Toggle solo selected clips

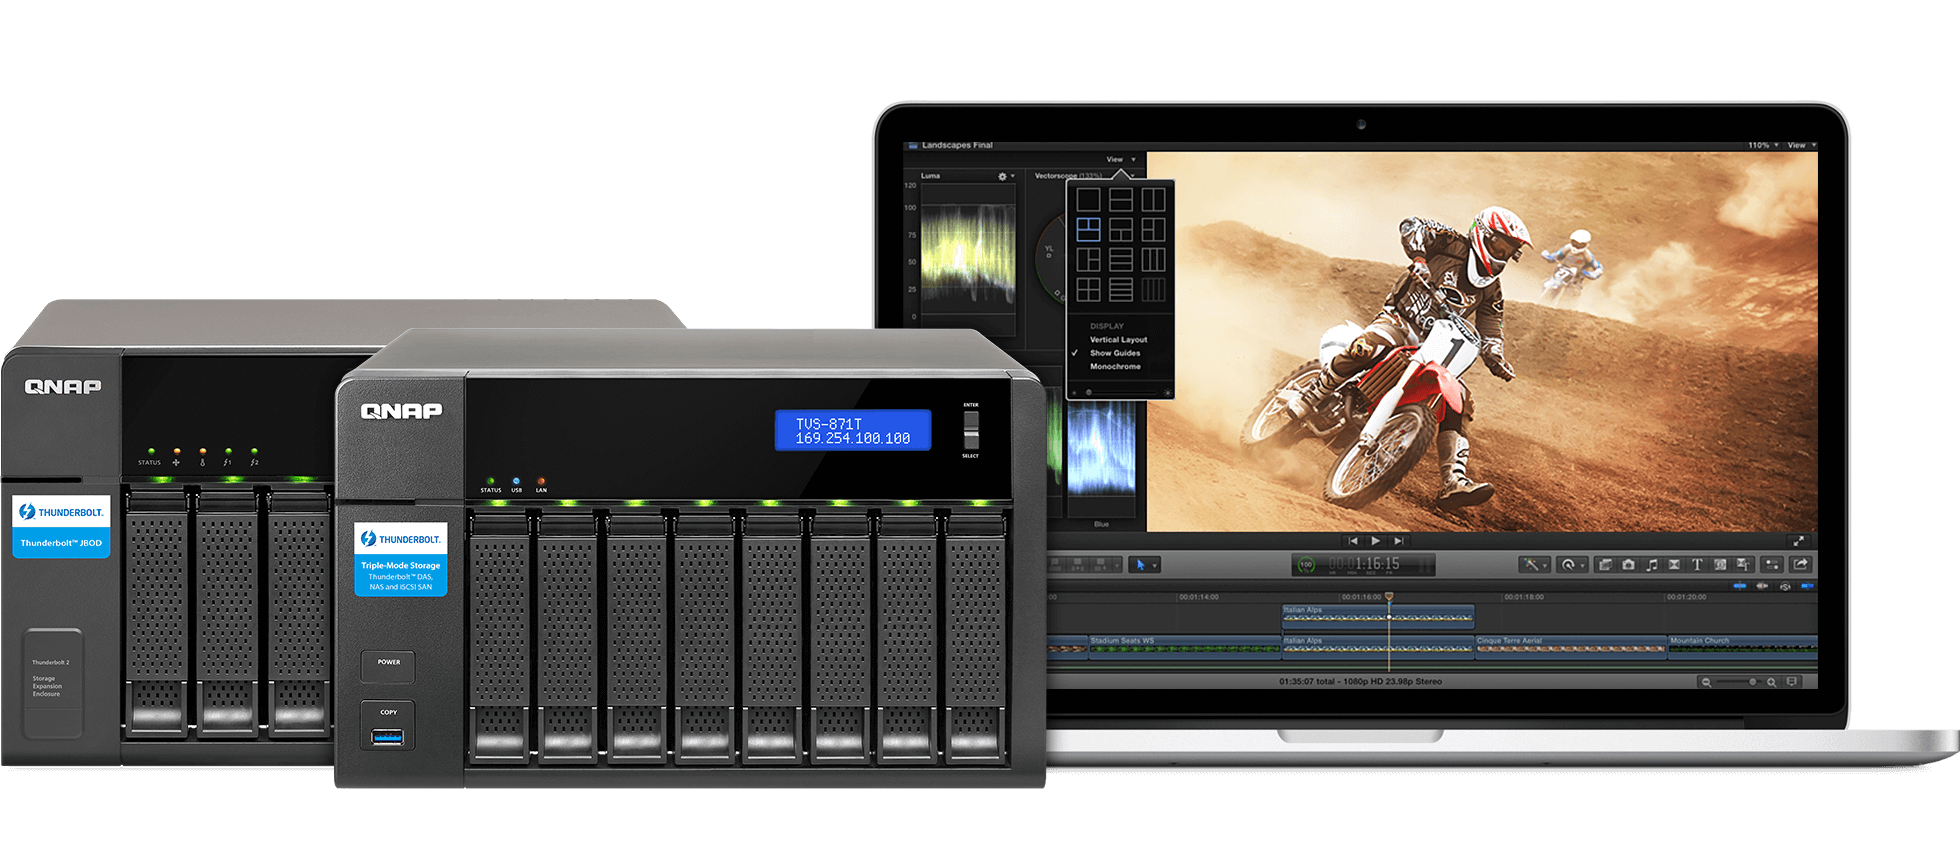(1785, 586)
